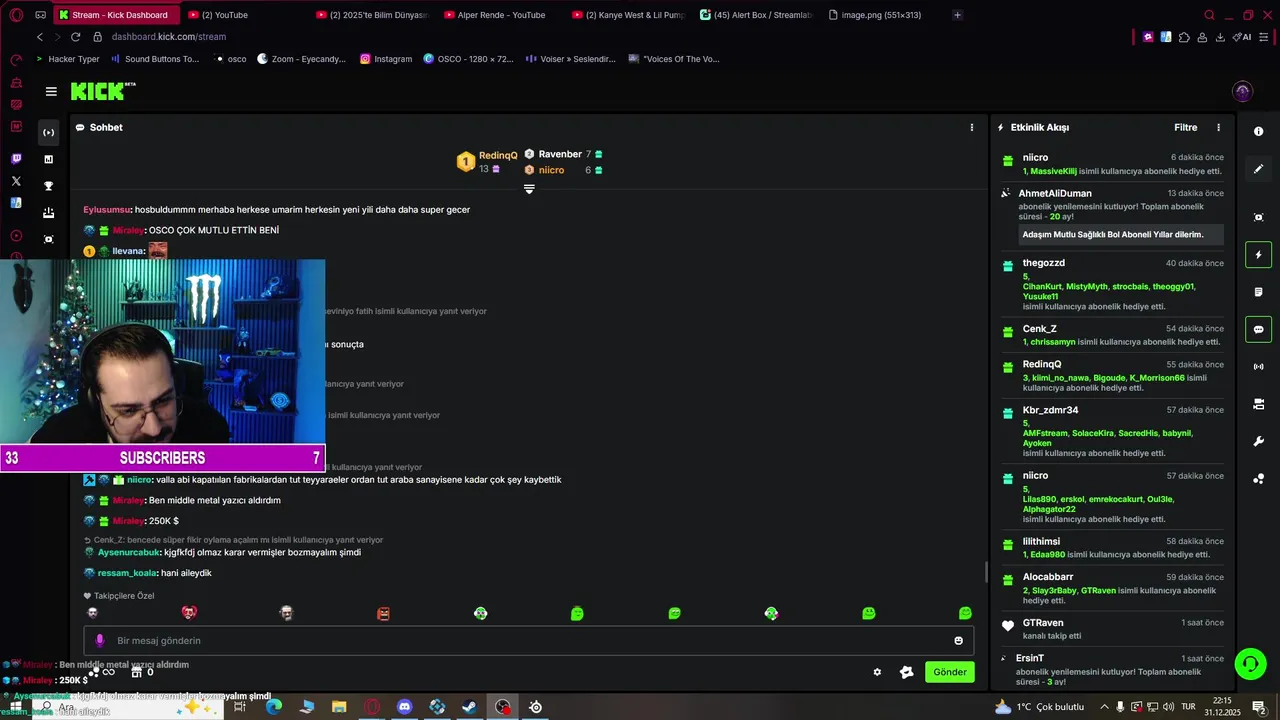Image resolution: width=1280 pixels, height=720 pixels.
Task: Toggle the lightning activity feed icon
Action: (x=1258, y=255)
